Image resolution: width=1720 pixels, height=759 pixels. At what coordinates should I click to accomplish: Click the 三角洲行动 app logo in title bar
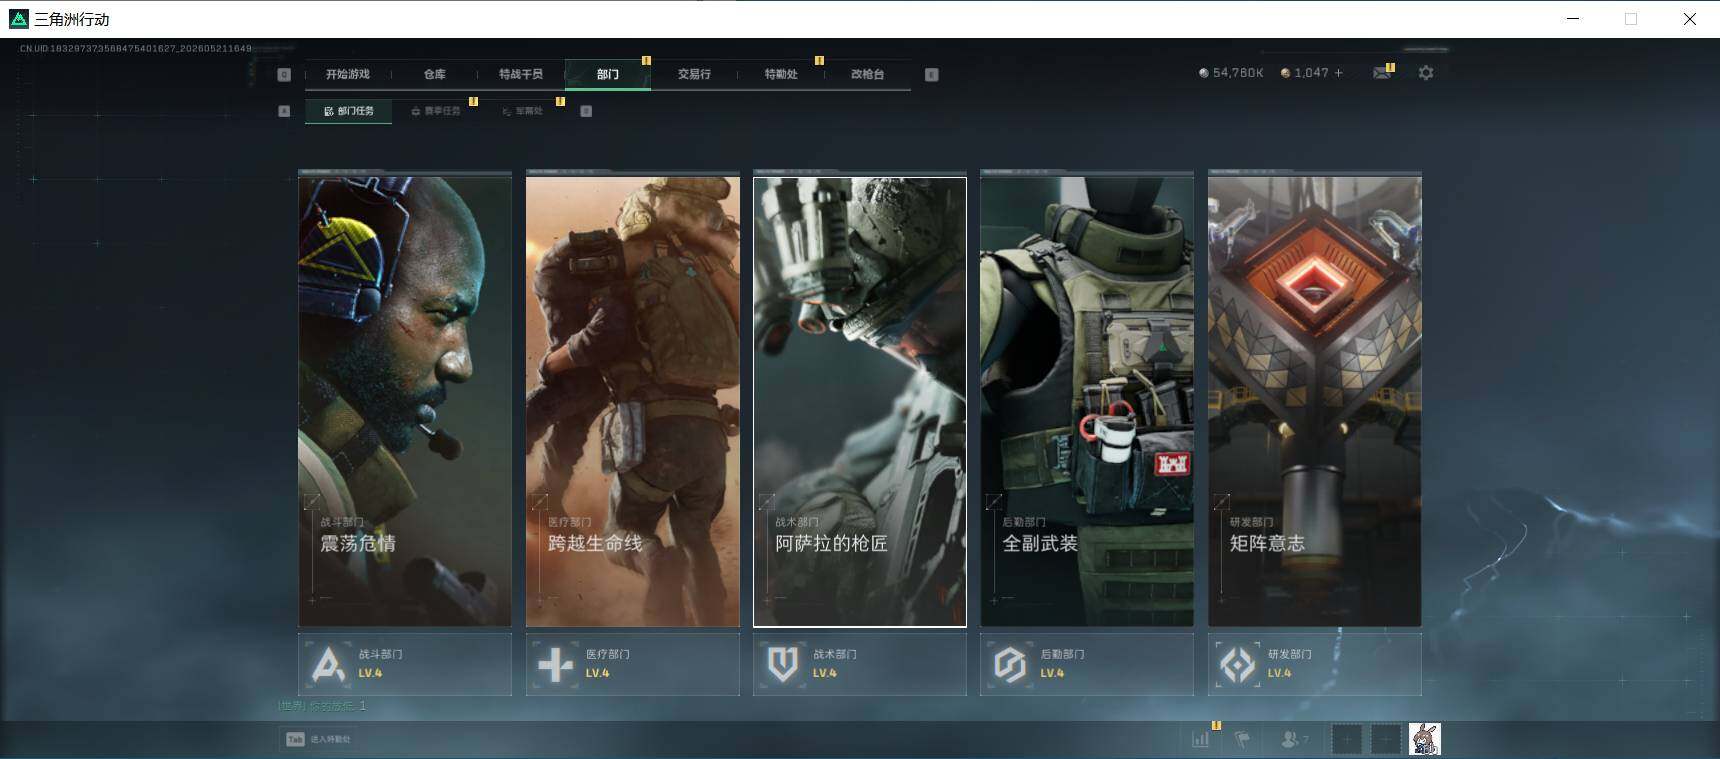pos(18,19)
